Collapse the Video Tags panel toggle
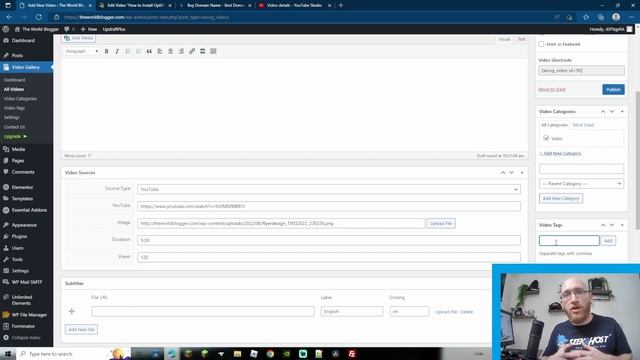 coord(622,225)
